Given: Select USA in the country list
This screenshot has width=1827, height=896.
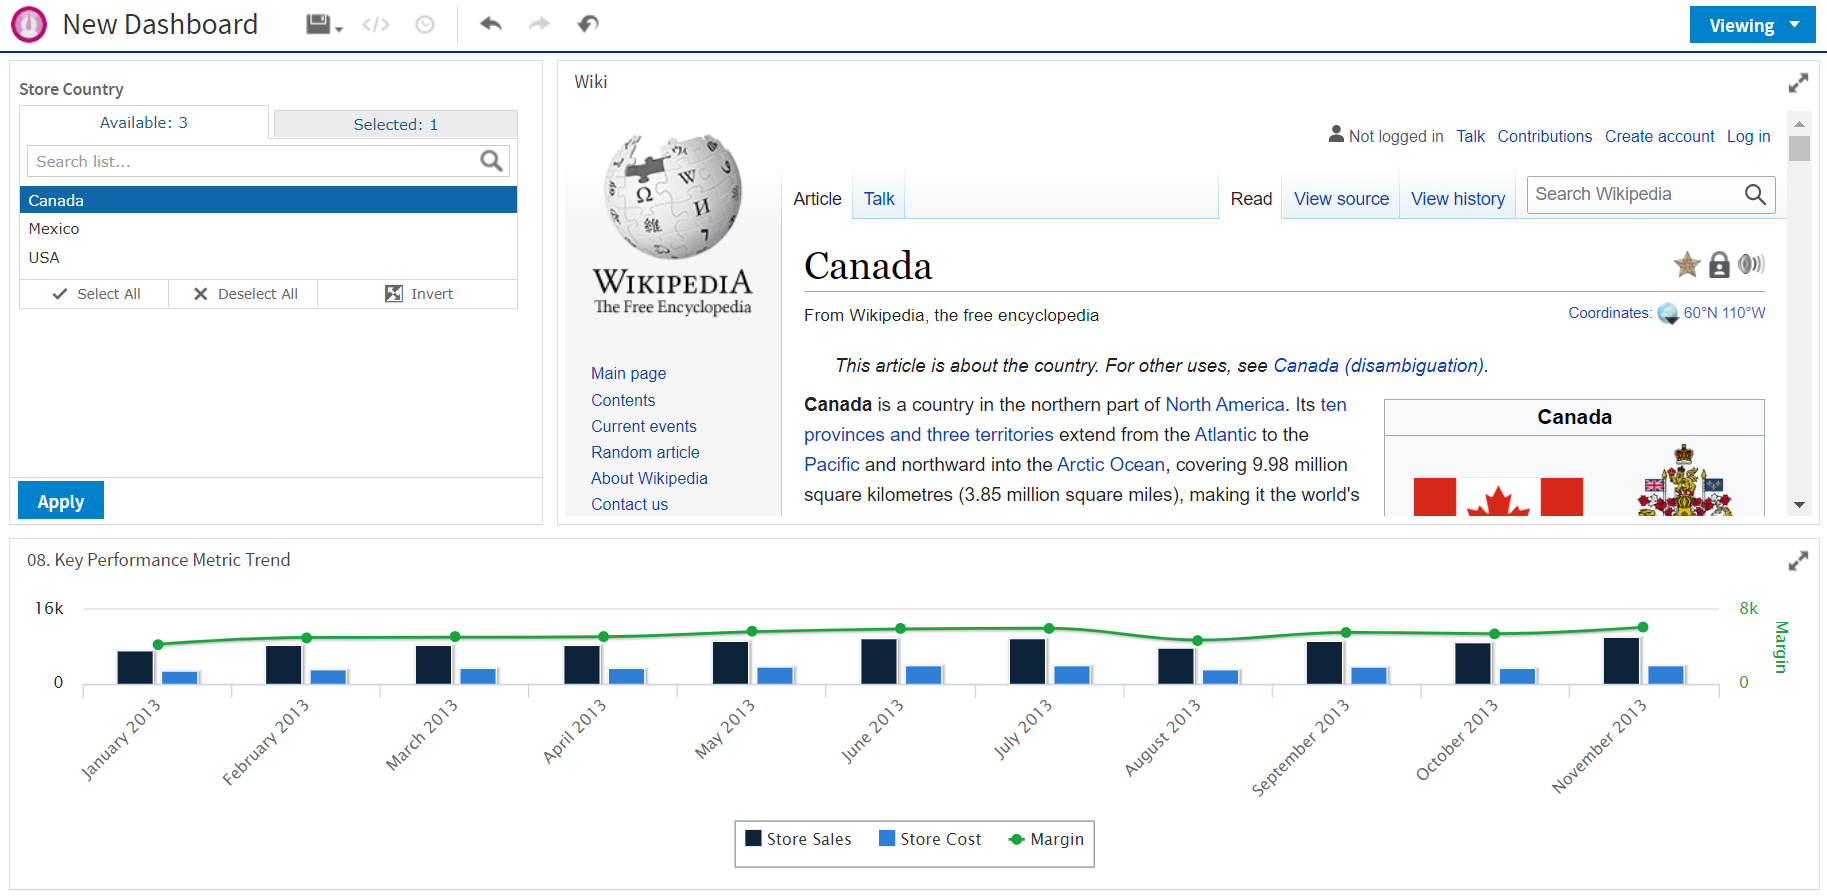Looking at the screenshot, I should click(x=268, y=257).
